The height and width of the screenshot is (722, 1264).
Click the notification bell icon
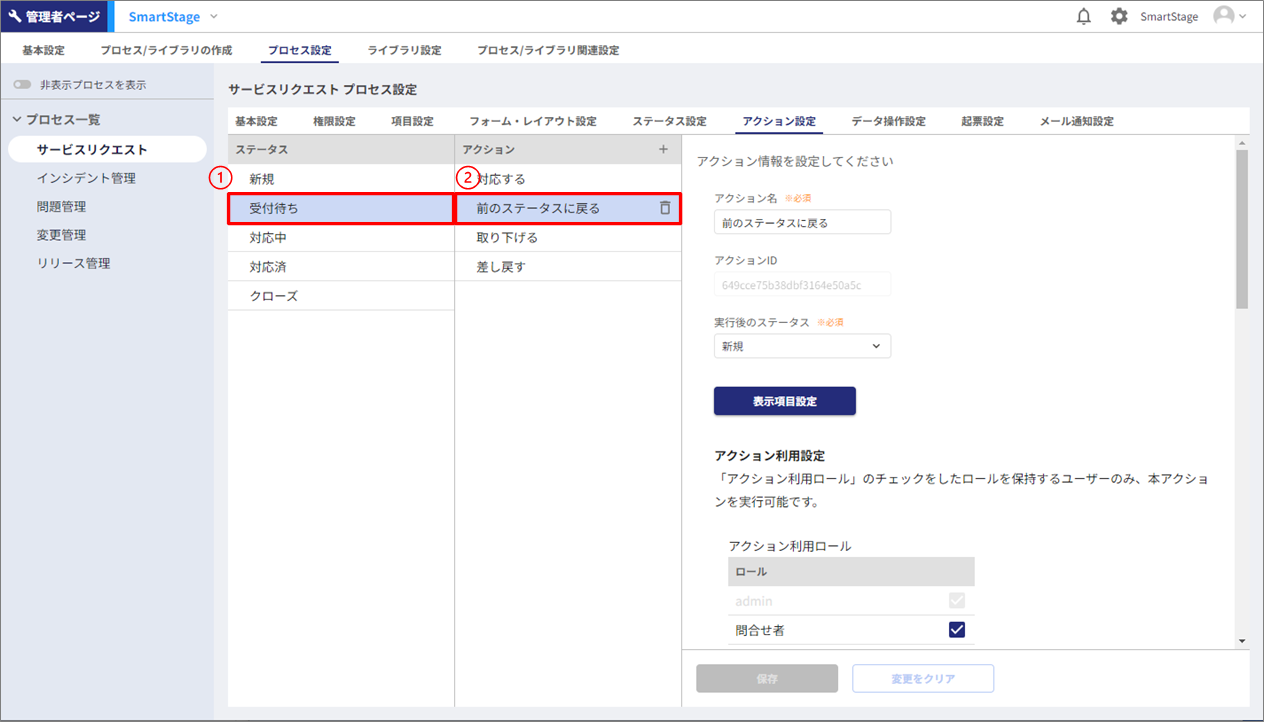pyautogui.click(x=1083, y=17)
